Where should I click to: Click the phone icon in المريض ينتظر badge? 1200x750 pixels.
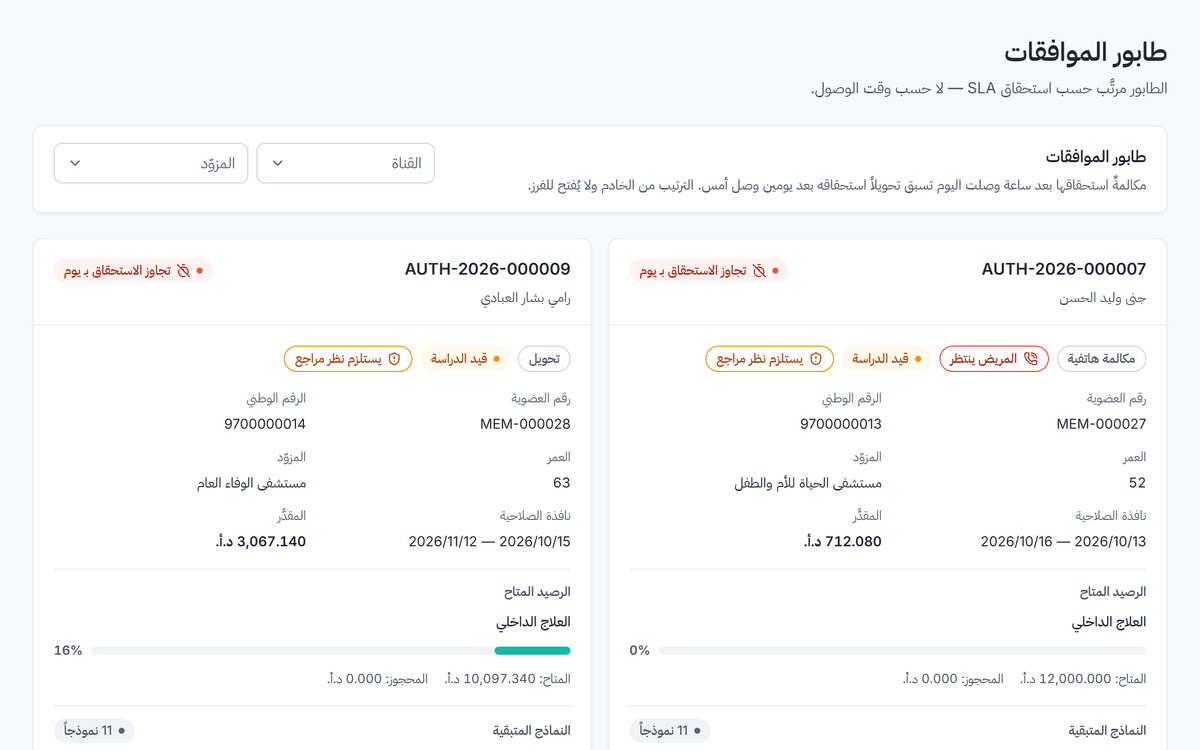pos(1032,358)
